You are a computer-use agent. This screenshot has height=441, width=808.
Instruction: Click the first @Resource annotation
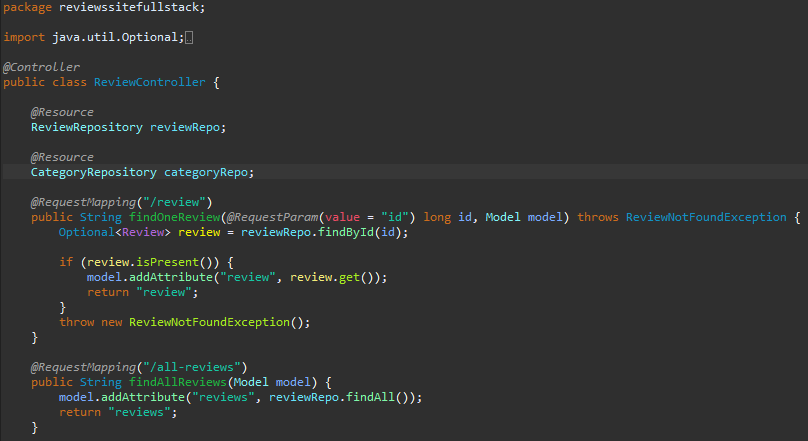pos(62,112)
